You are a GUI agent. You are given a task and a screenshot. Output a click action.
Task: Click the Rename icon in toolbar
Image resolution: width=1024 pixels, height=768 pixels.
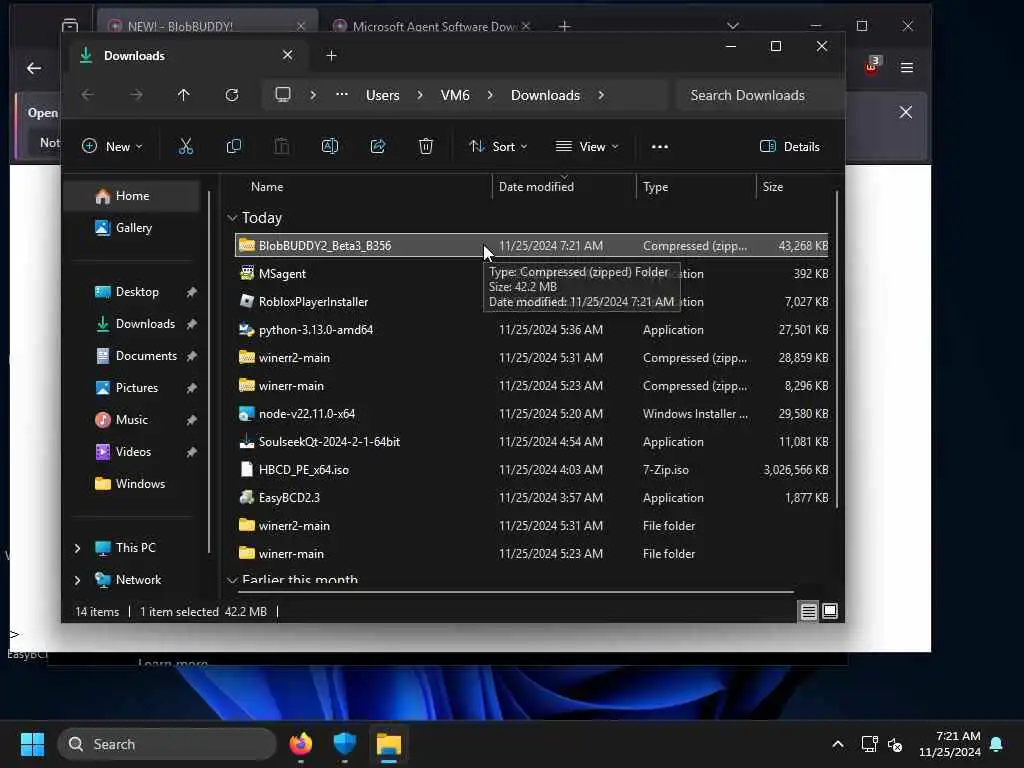pos(330,146)
